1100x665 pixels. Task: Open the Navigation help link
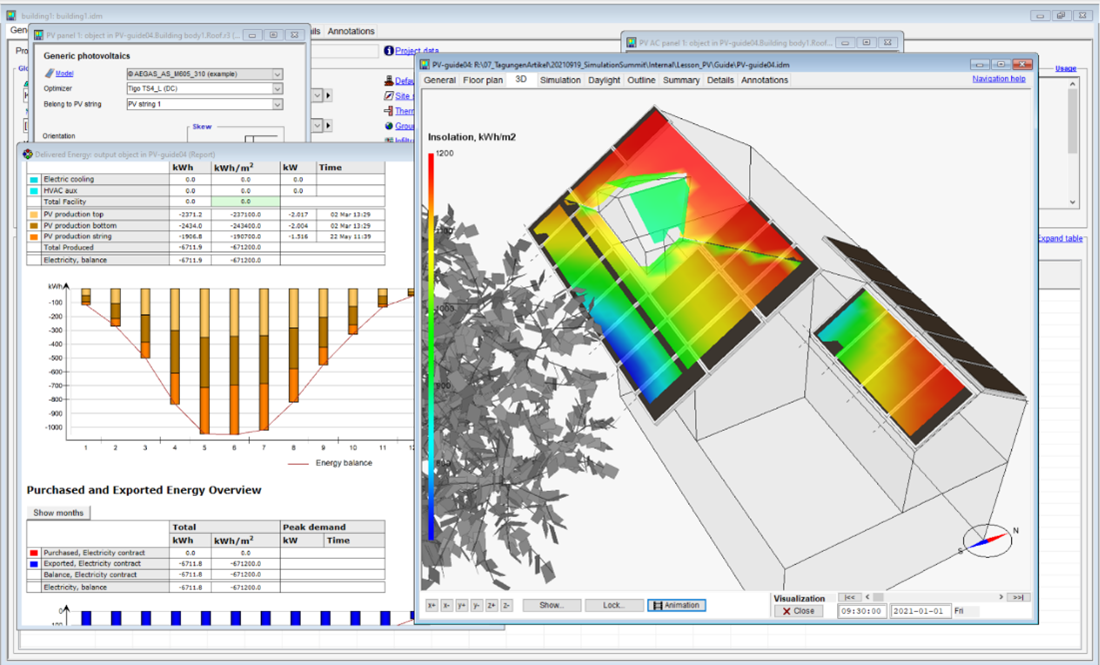tap(998, 79)
